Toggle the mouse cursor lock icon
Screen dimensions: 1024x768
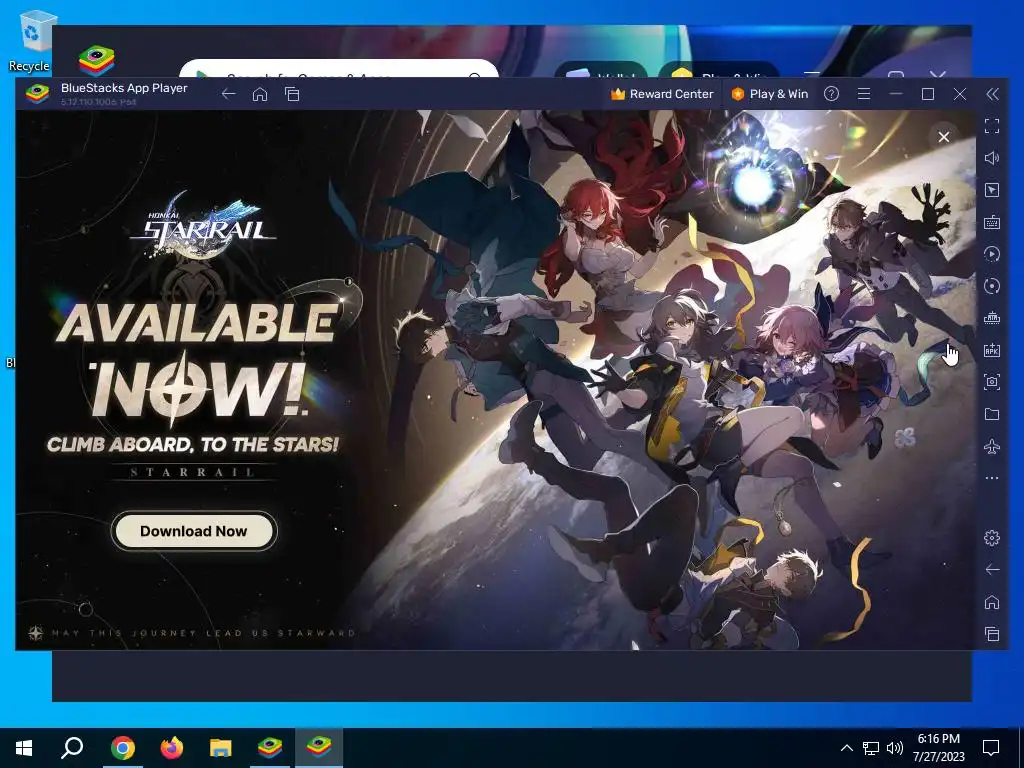[992, 190]
